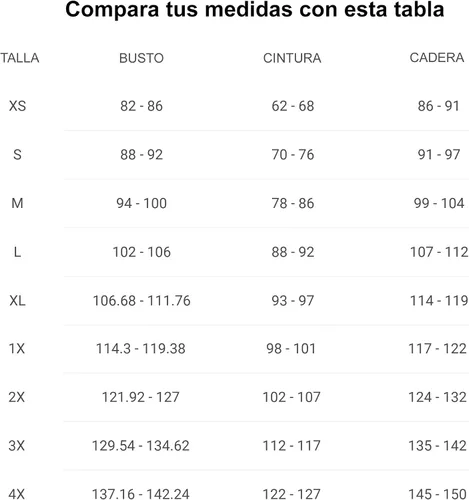The width and height of the screenshot is (469, 500).
Task: Click the bust value 121.92 - 127
Action: (x=141, y=397)
